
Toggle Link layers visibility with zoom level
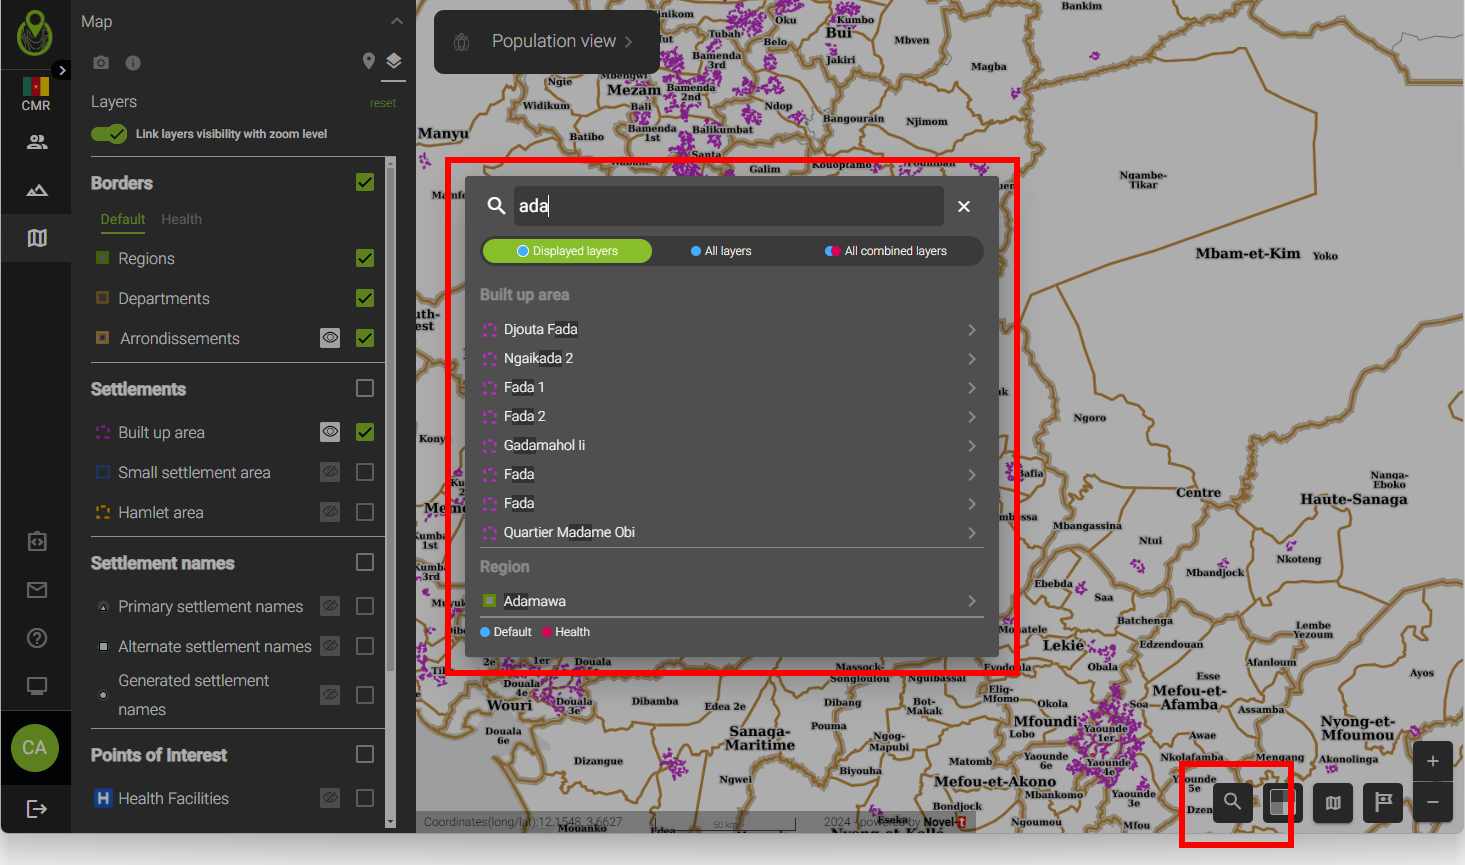click(x=109, y=134)
